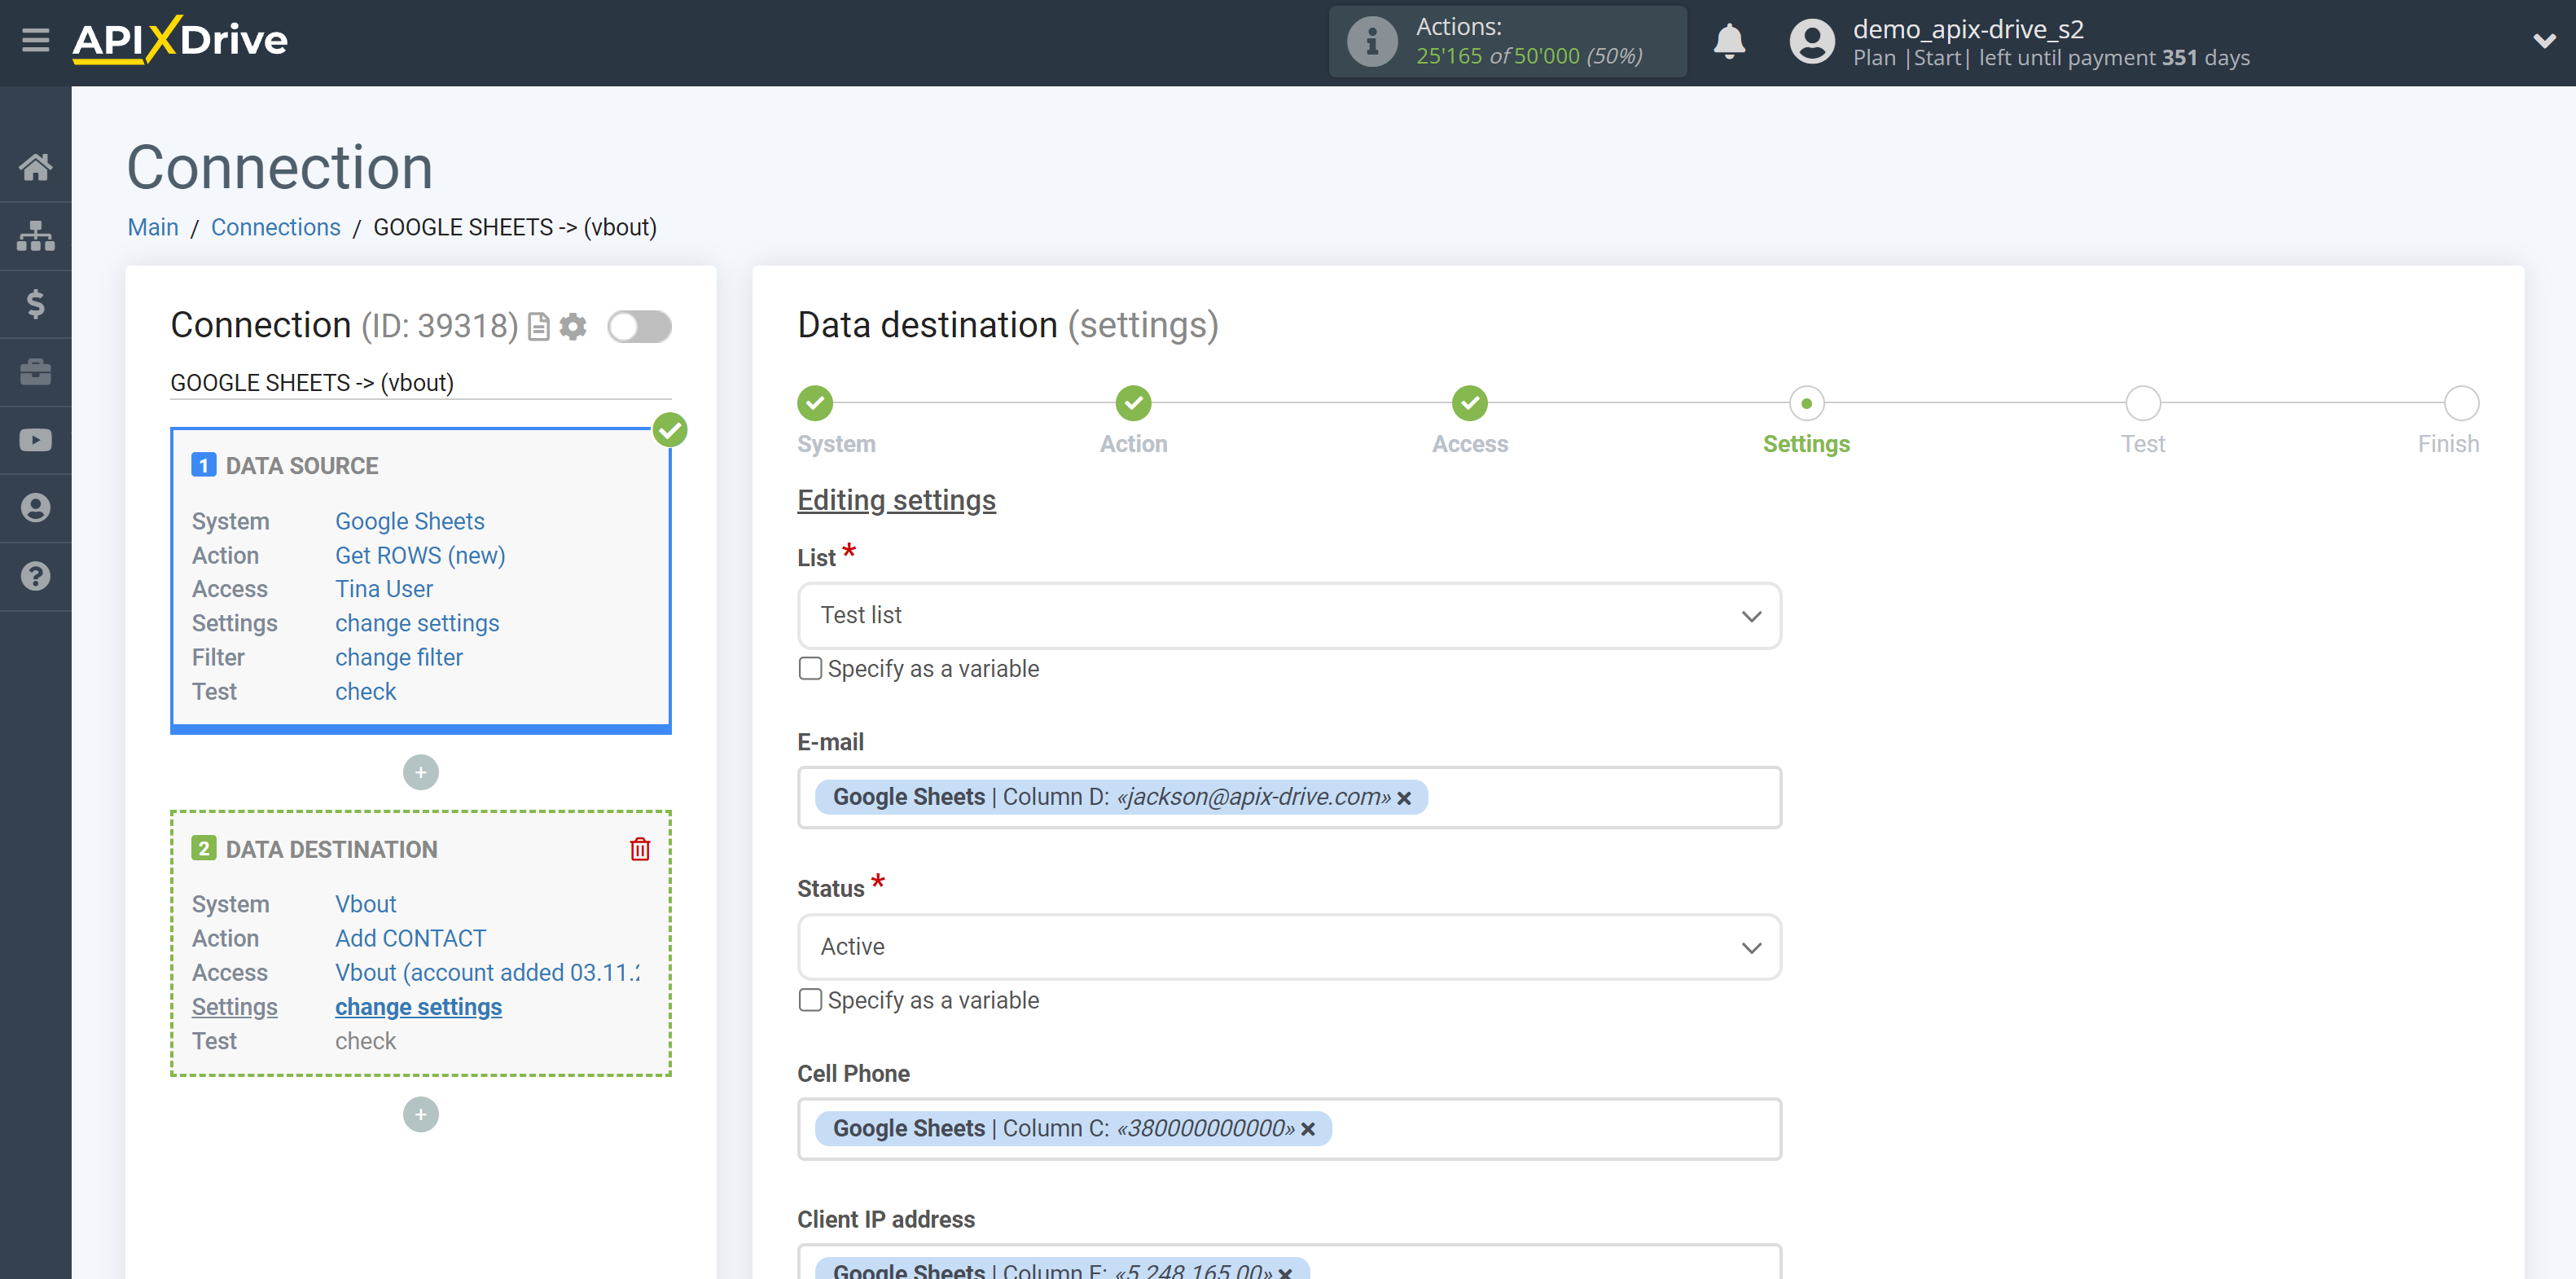This screenshot has width=2576, height=1279.
Task: Click the actions info icon
Action: (1371, 42)
